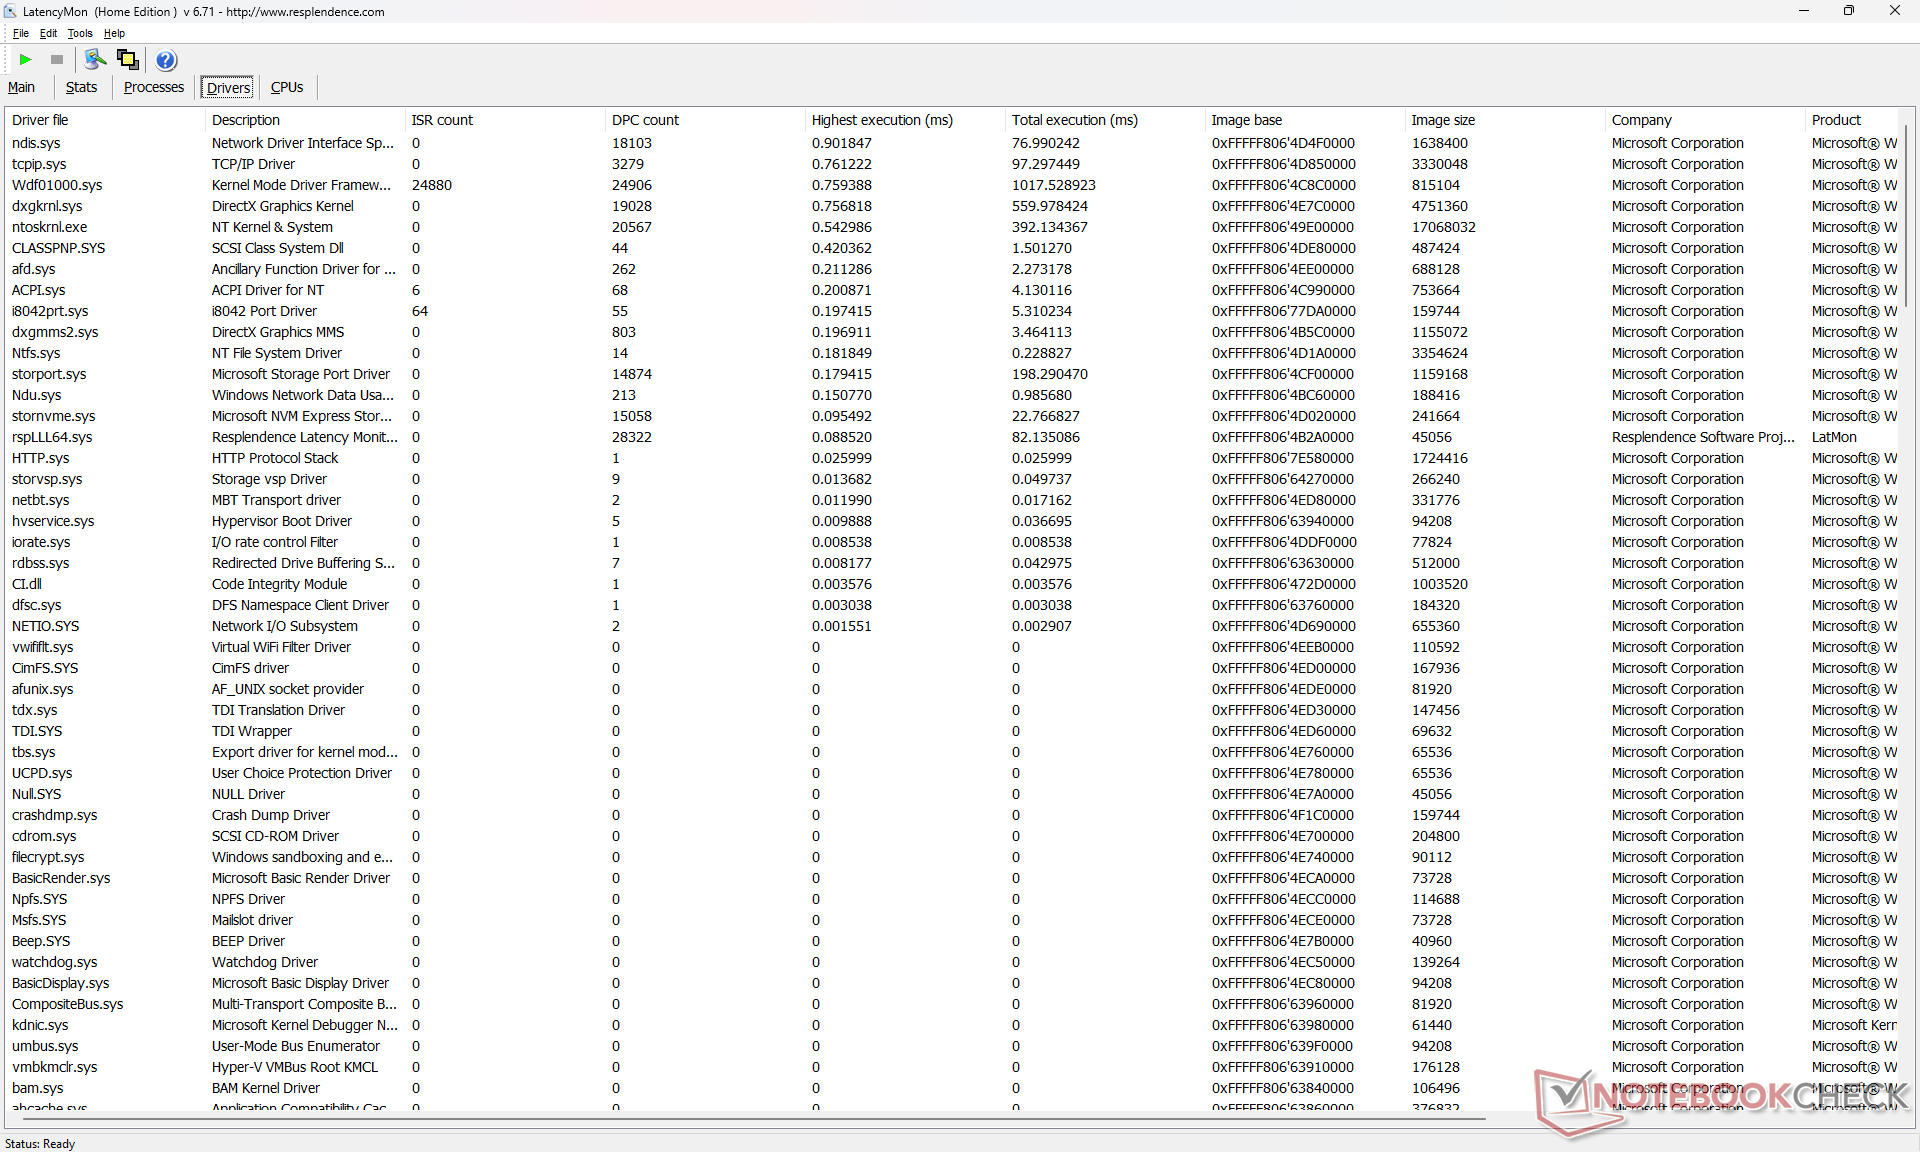Image resolution: width=1920 pixels, height=1152 pixels.
Task: Open help with the blue question mark icon
Action: click(166, 60)
